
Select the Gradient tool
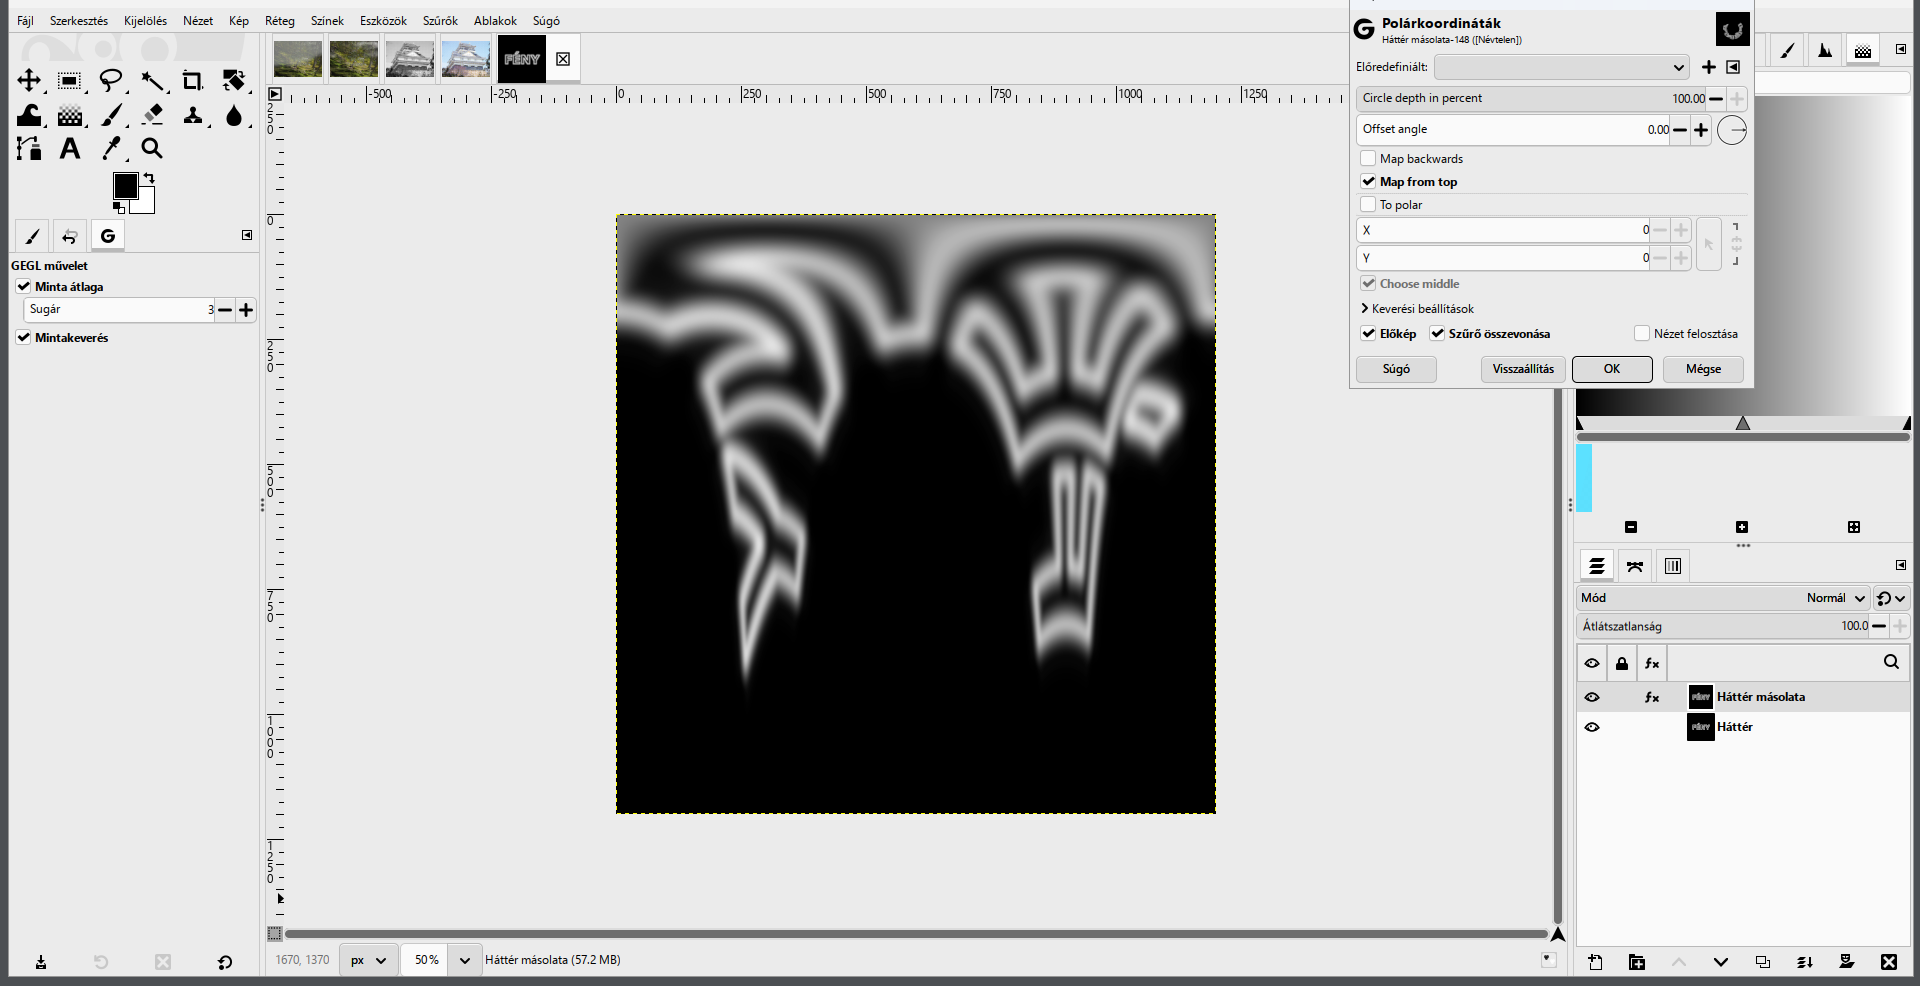click(x=69, y=115)
